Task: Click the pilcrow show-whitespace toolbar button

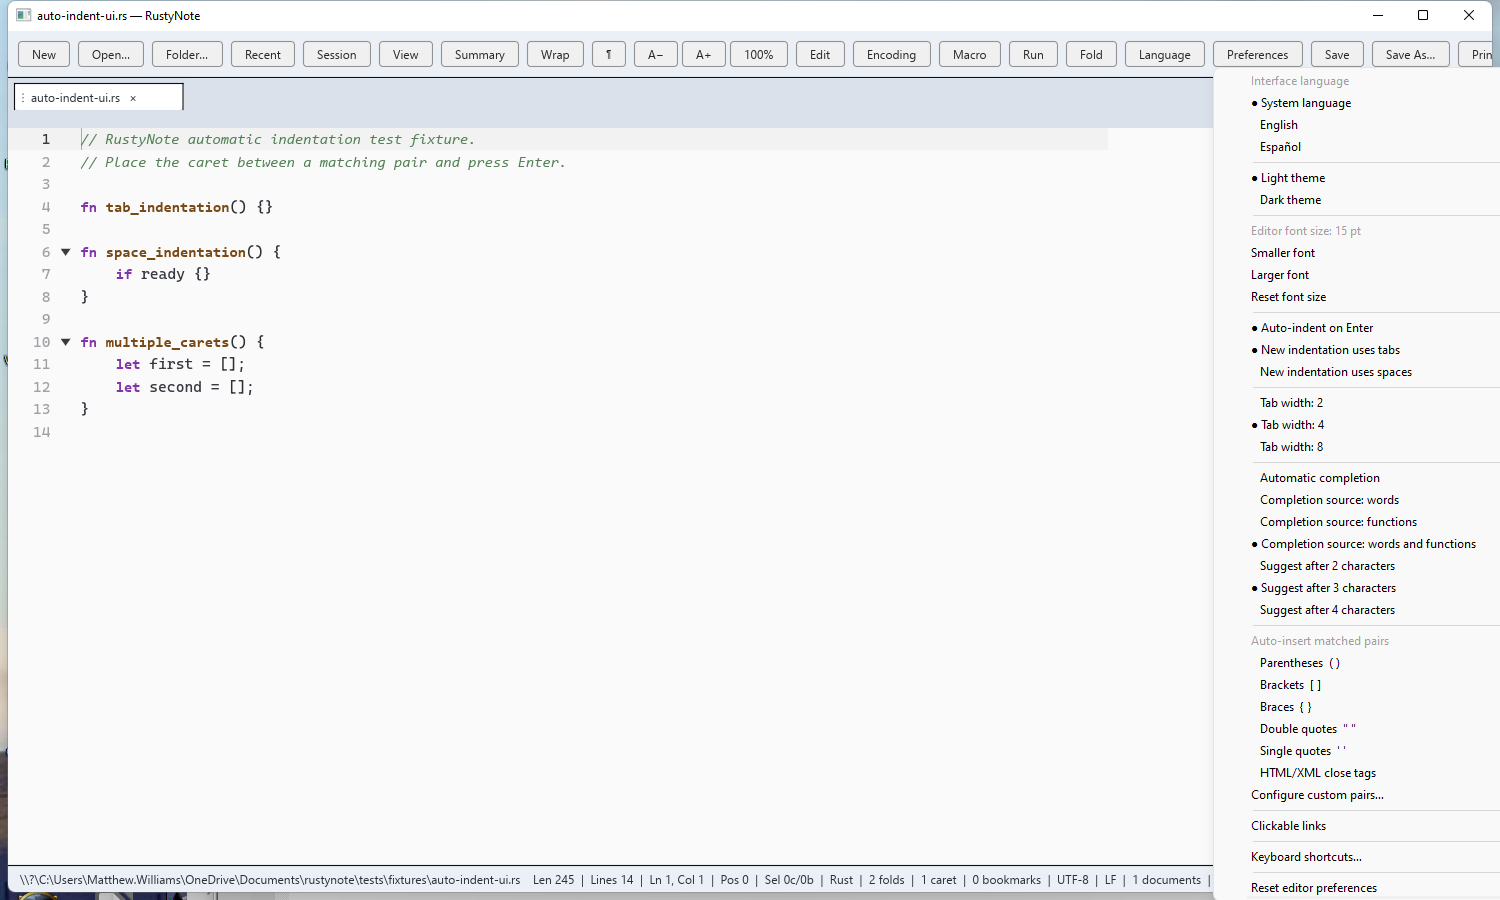Action: (609, 54)
